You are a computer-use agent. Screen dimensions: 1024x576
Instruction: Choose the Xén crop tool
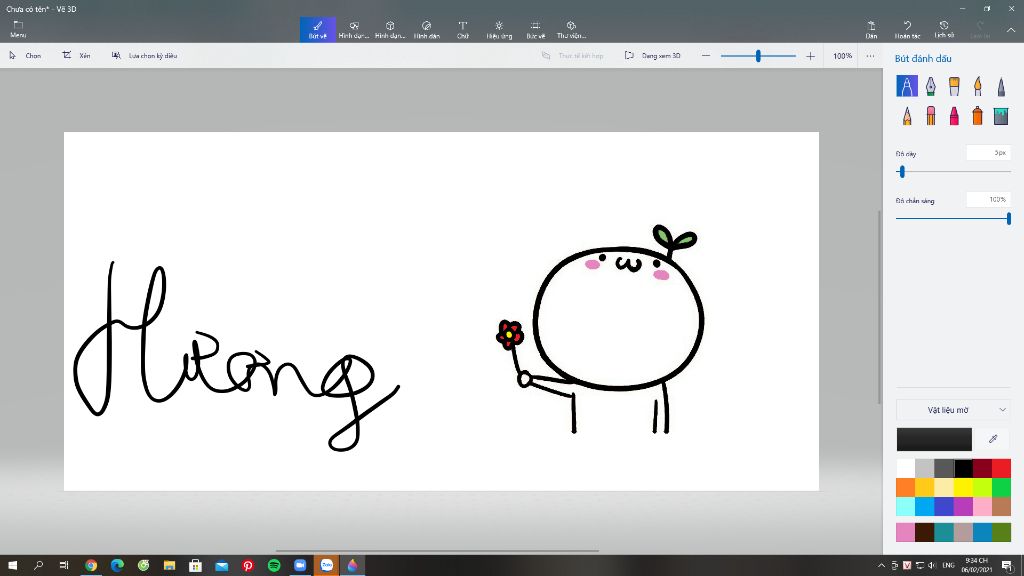click(76, 56)
